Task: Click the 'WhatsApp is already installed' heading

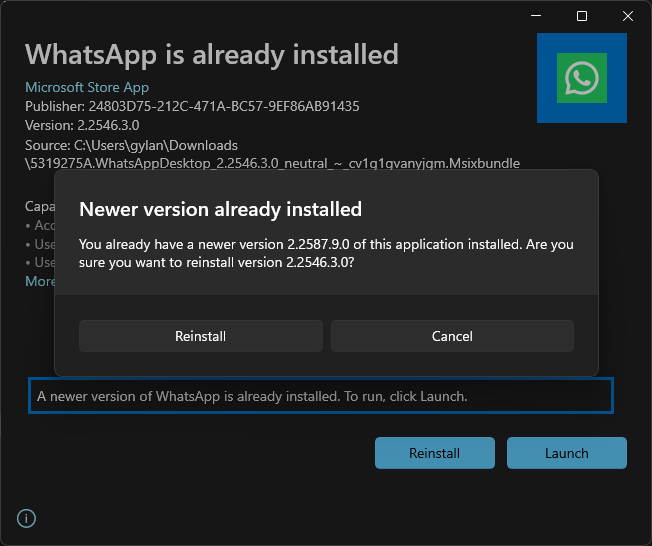Action: tap(211, 53)
